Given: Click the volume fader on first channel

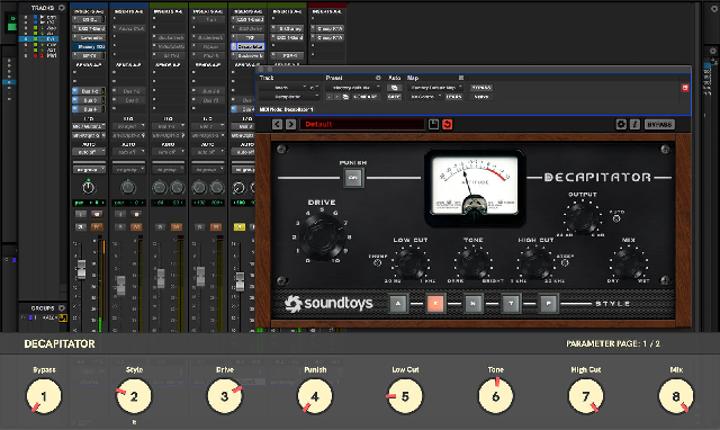Looking at the screenshot, I should click(81, 269).
